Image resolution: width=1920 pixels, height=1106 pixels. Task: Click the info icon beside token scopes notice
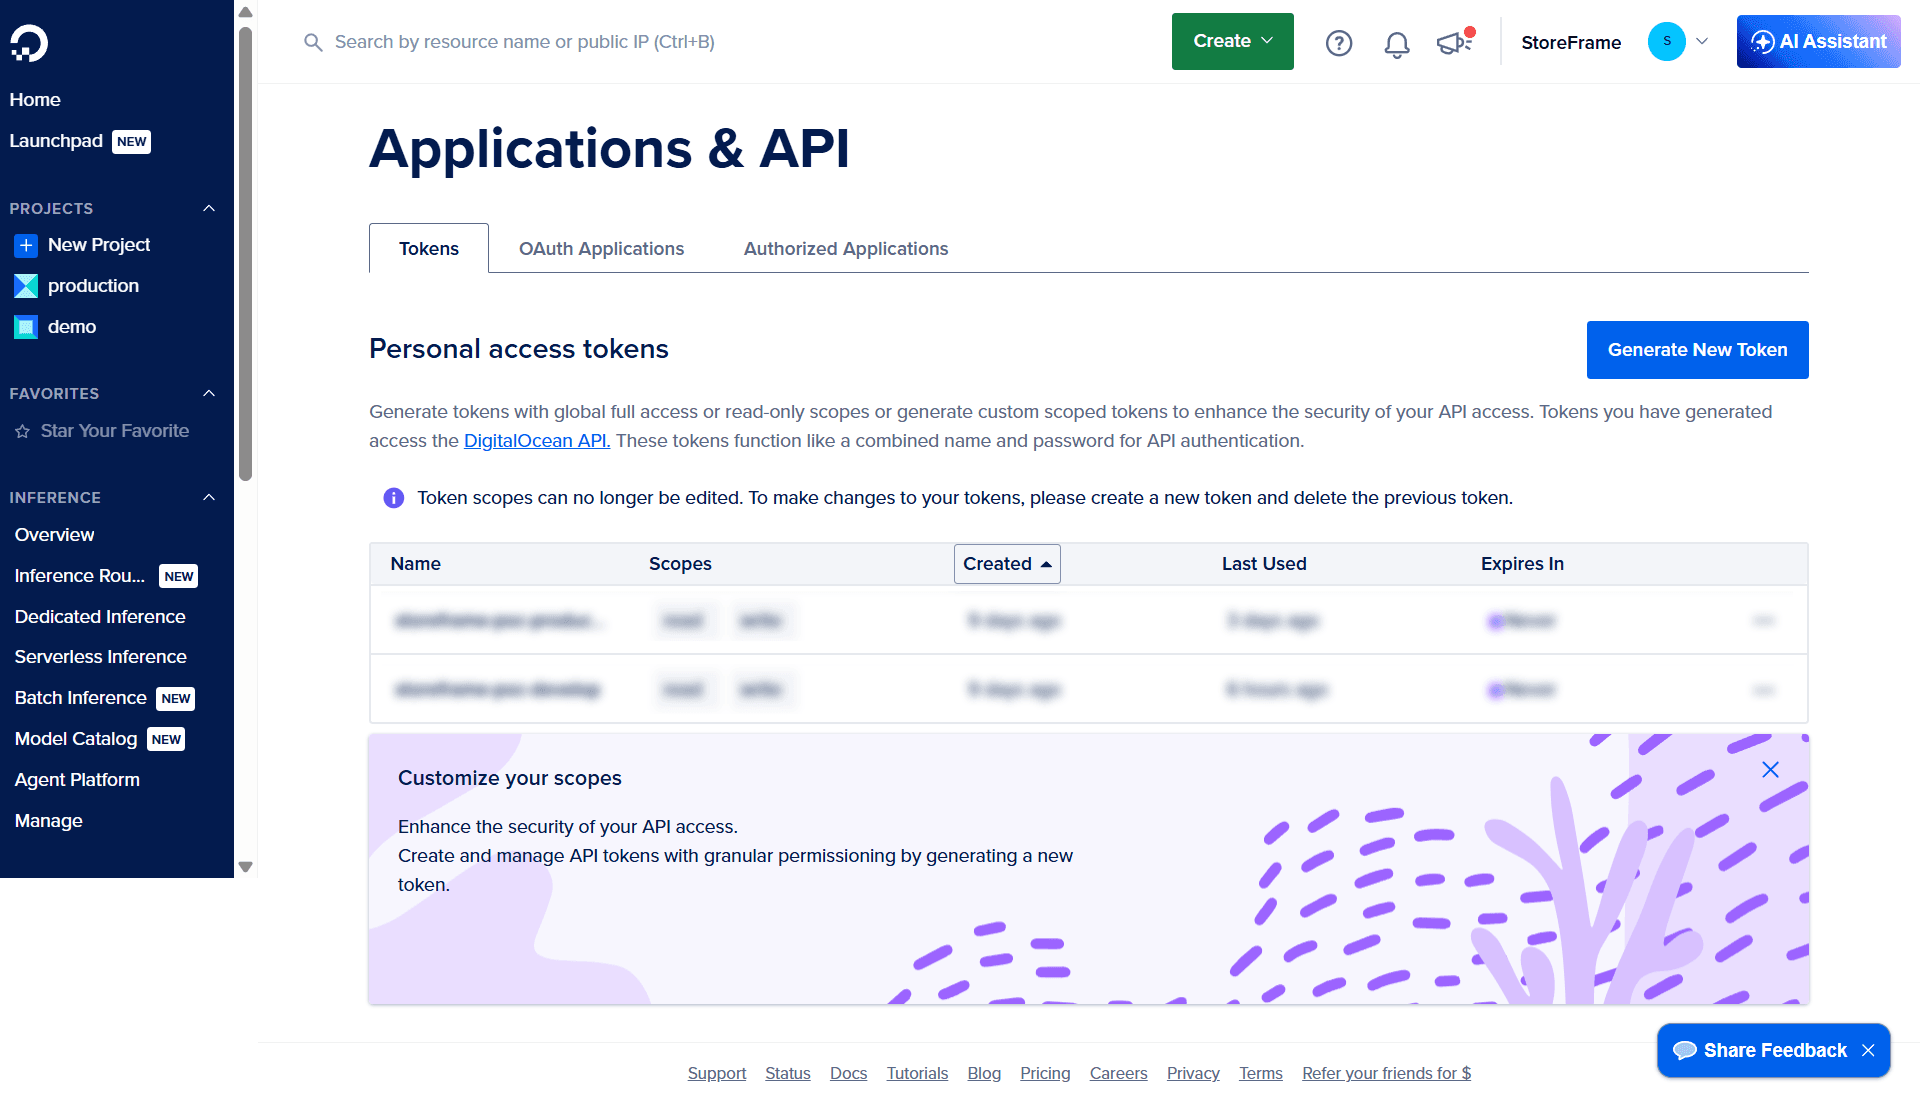(x=394, y=498)
